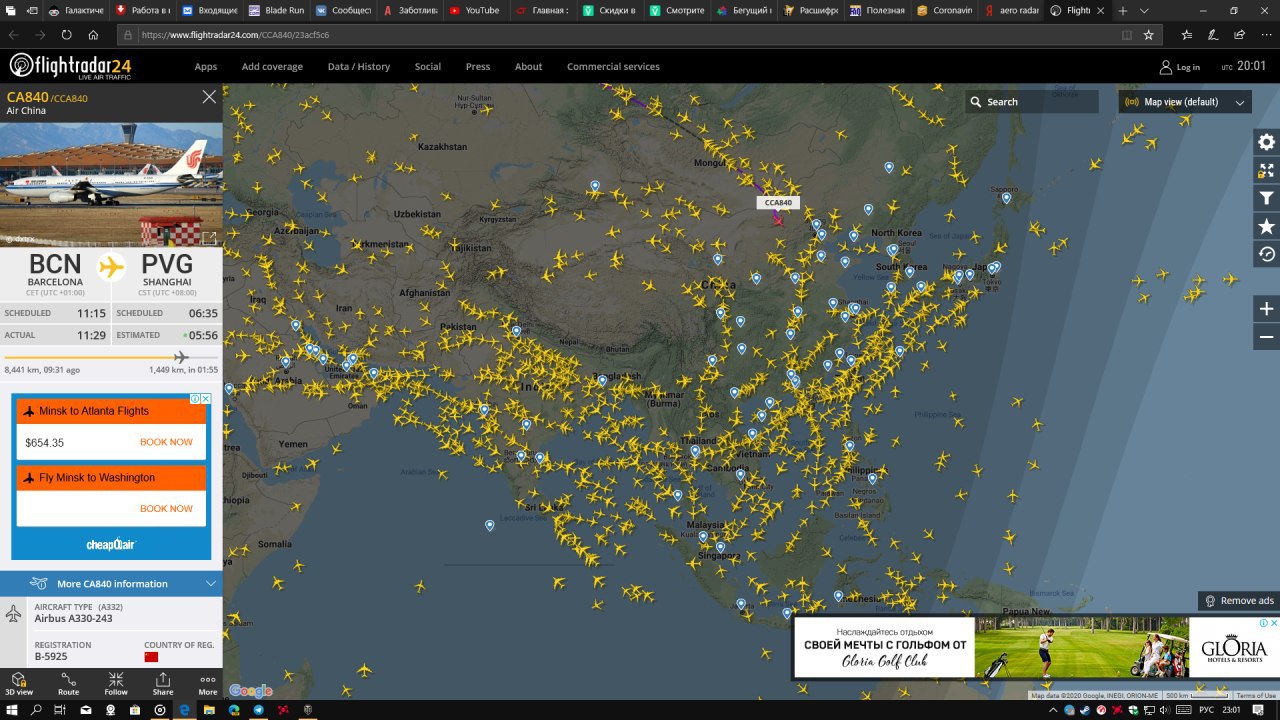
Task: Show hidden system tray icons chevron
Action: coord(1054,710)
